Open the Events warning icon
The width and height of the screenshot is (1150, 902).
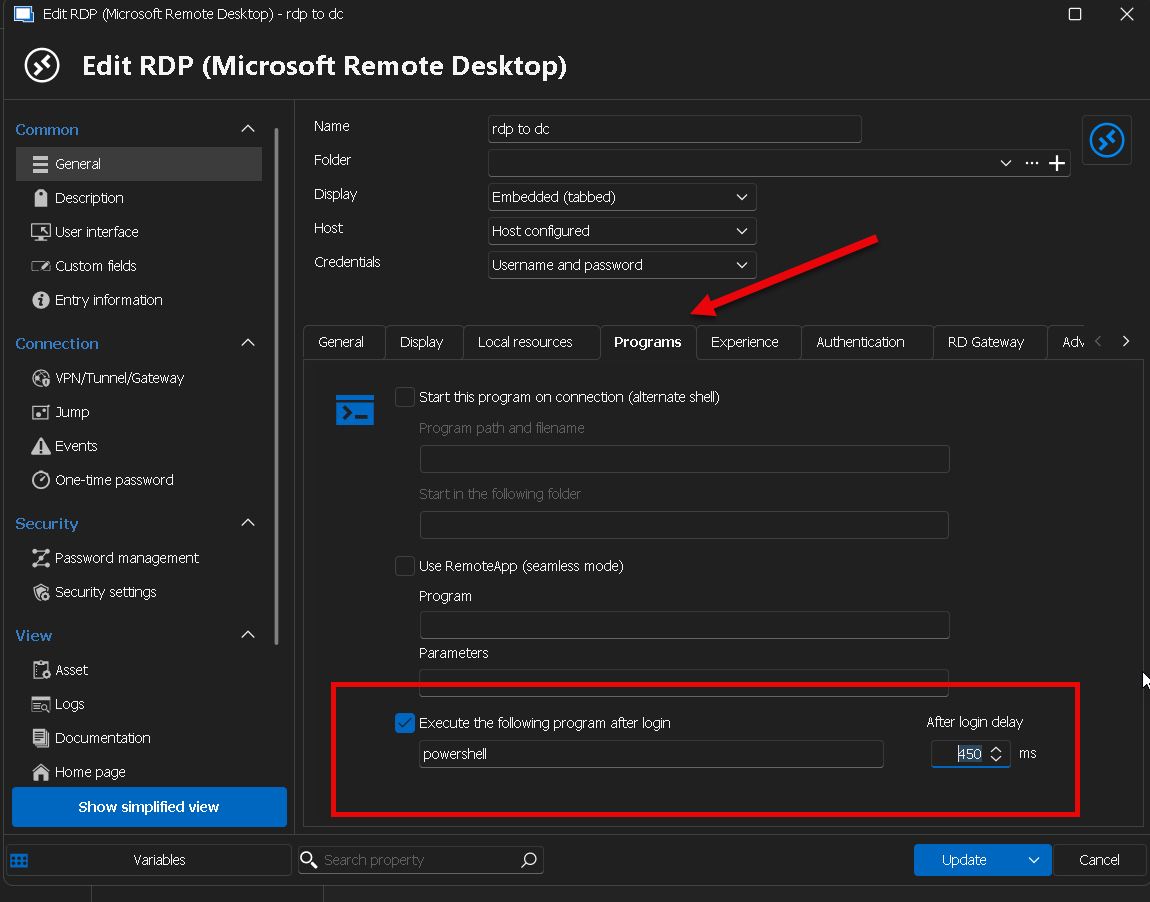tap(40, 446)
